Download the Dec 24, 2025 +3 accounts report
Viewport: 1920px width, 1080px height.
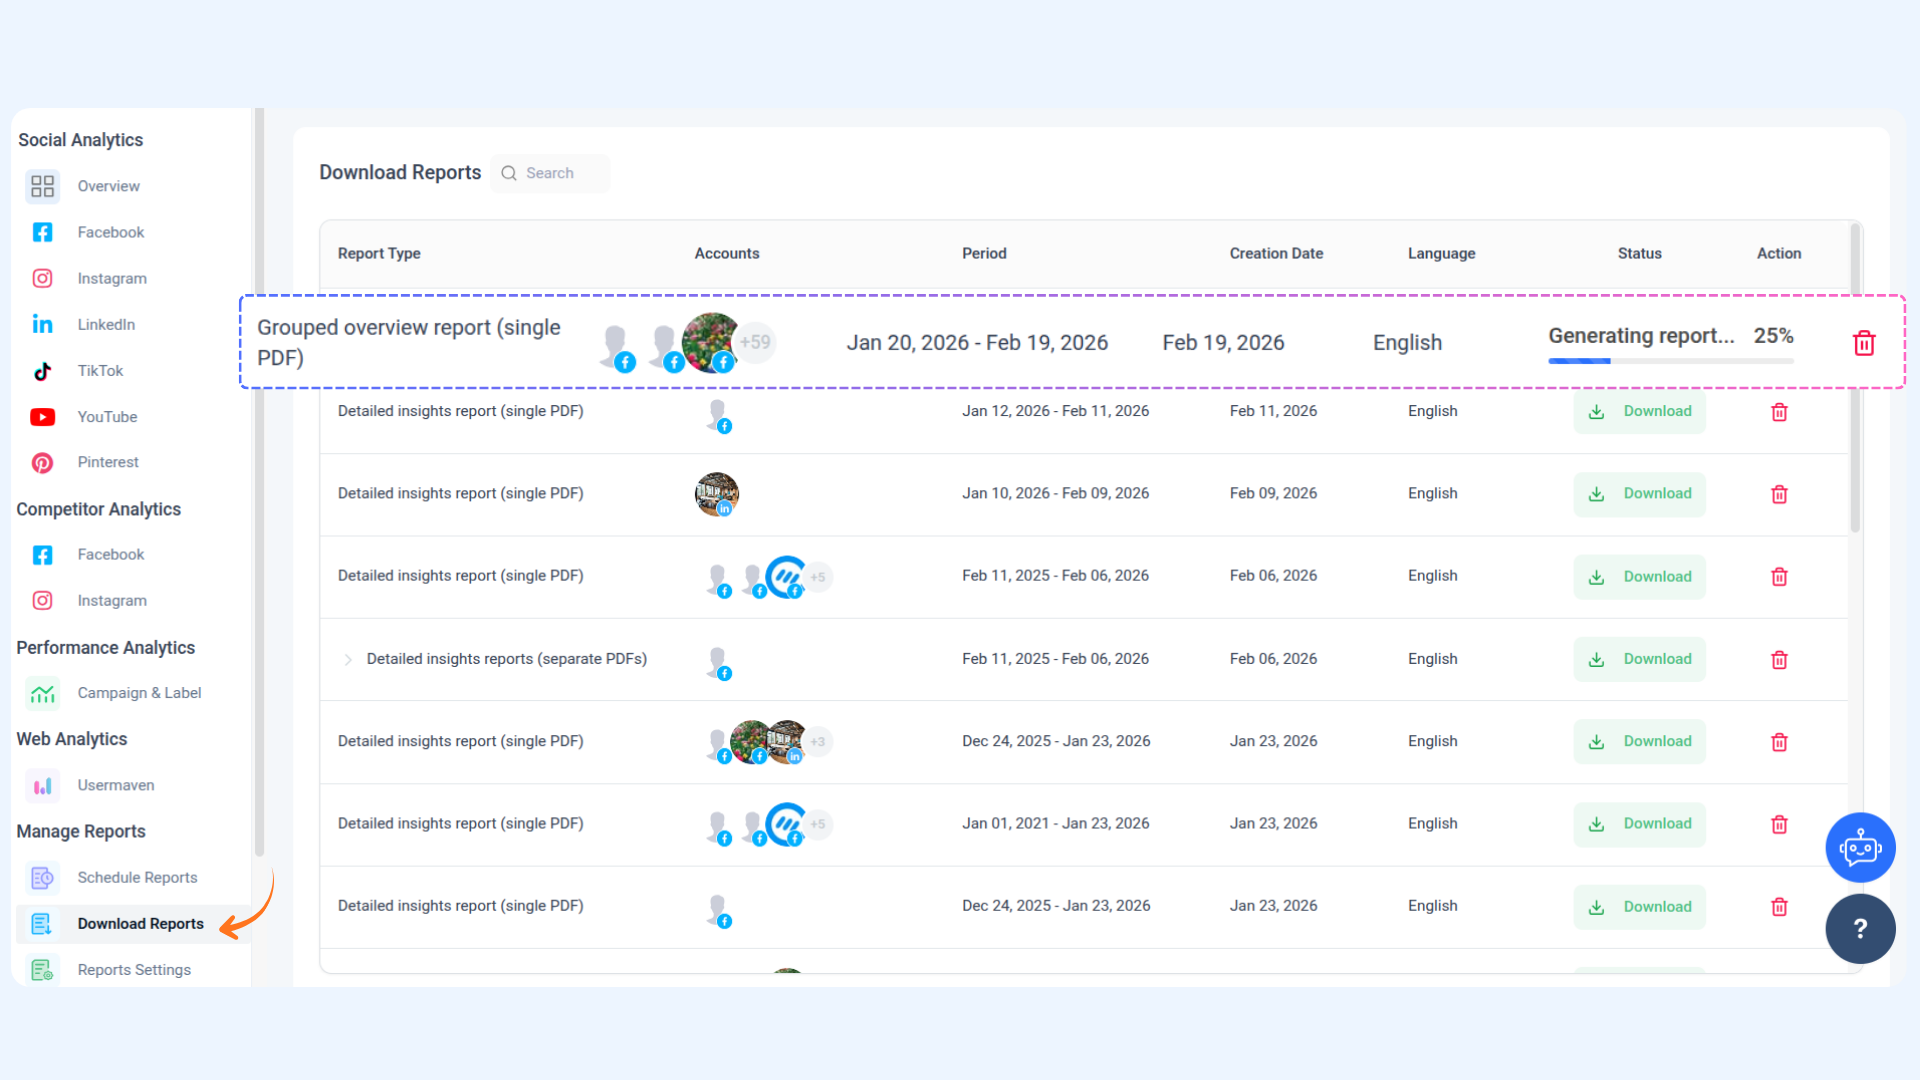tap(1639, 741)
